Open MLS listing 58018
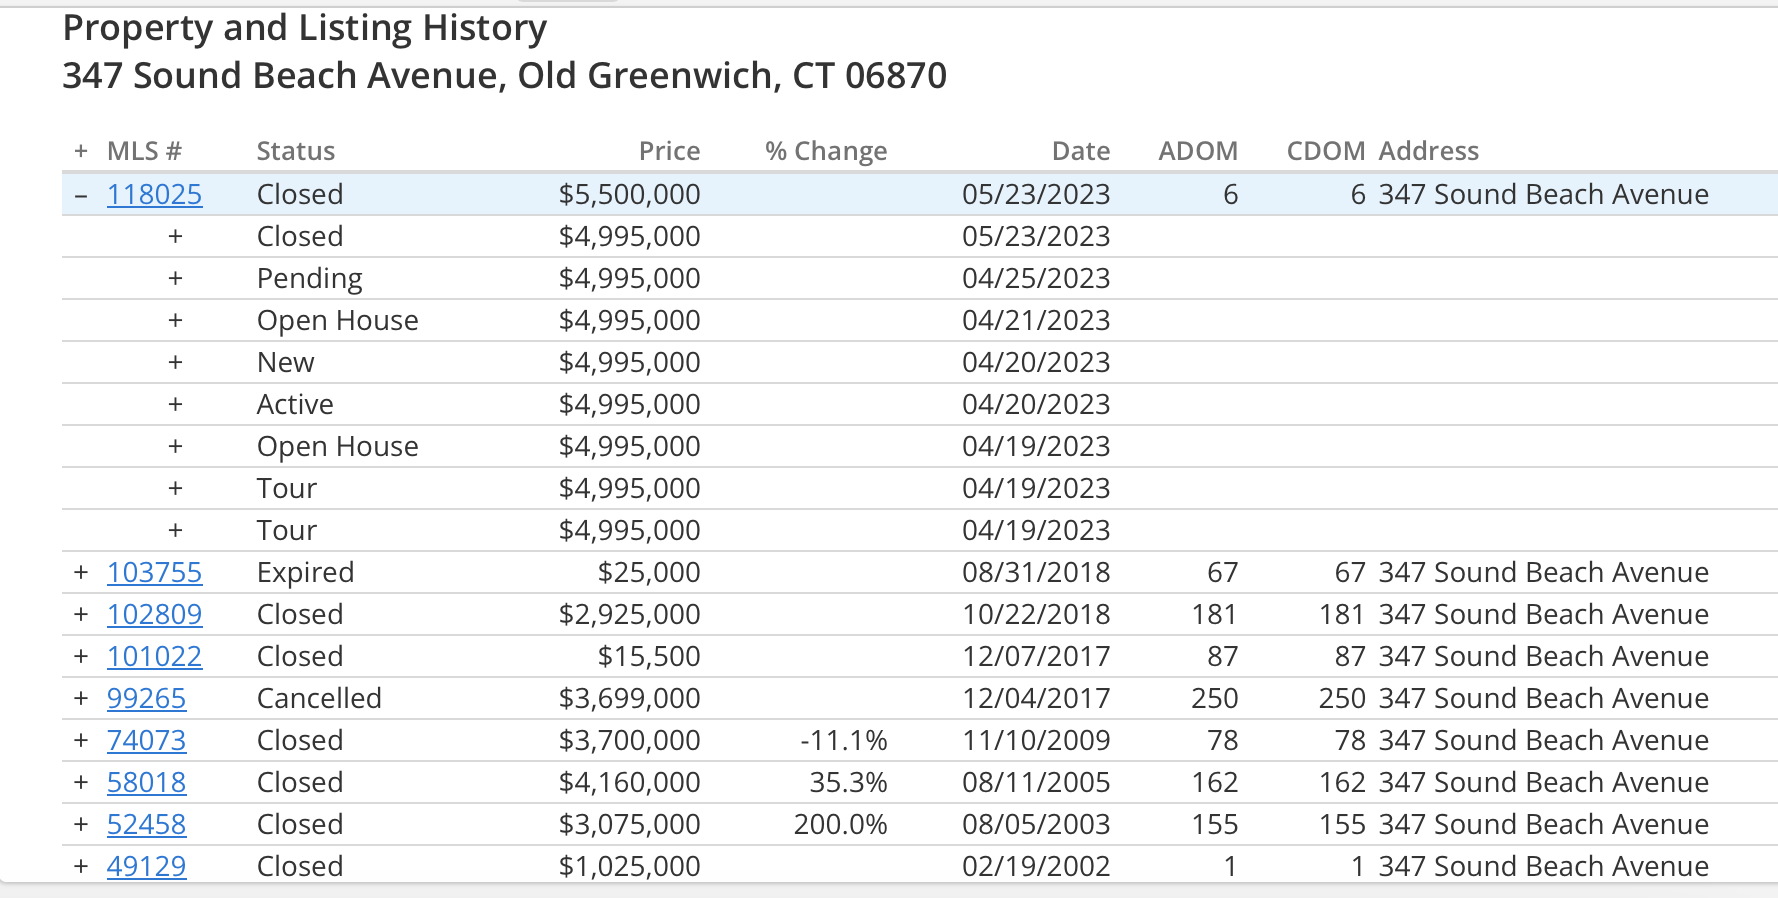The height and width of the screenshot is (898, 1778). click(146, 783)
